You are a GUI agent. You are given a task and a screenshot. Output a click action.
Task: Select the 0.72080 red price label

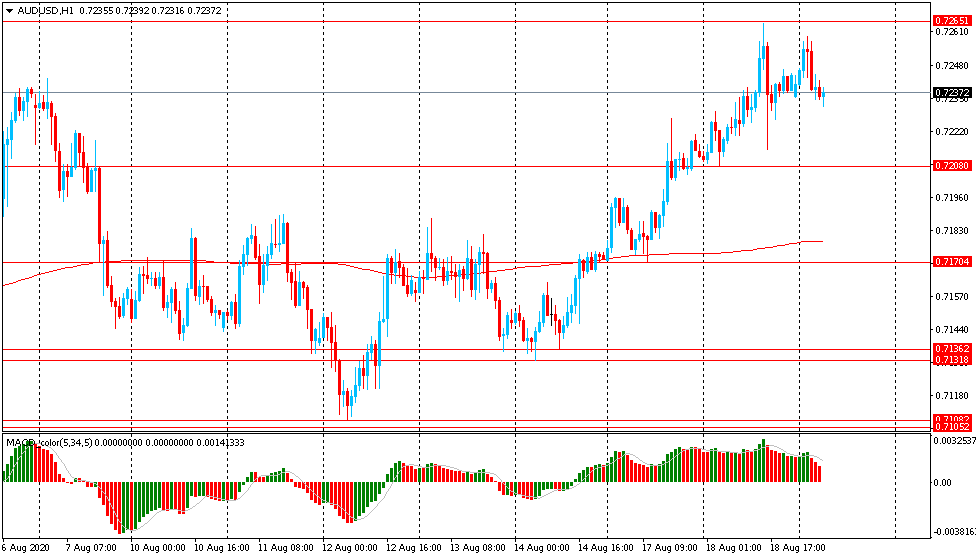tap(952, 165)
